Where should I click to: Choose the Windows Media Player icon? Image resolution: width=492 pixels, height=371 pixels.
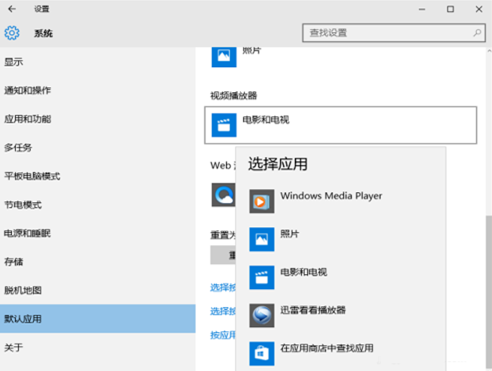(x=262, y=201)
